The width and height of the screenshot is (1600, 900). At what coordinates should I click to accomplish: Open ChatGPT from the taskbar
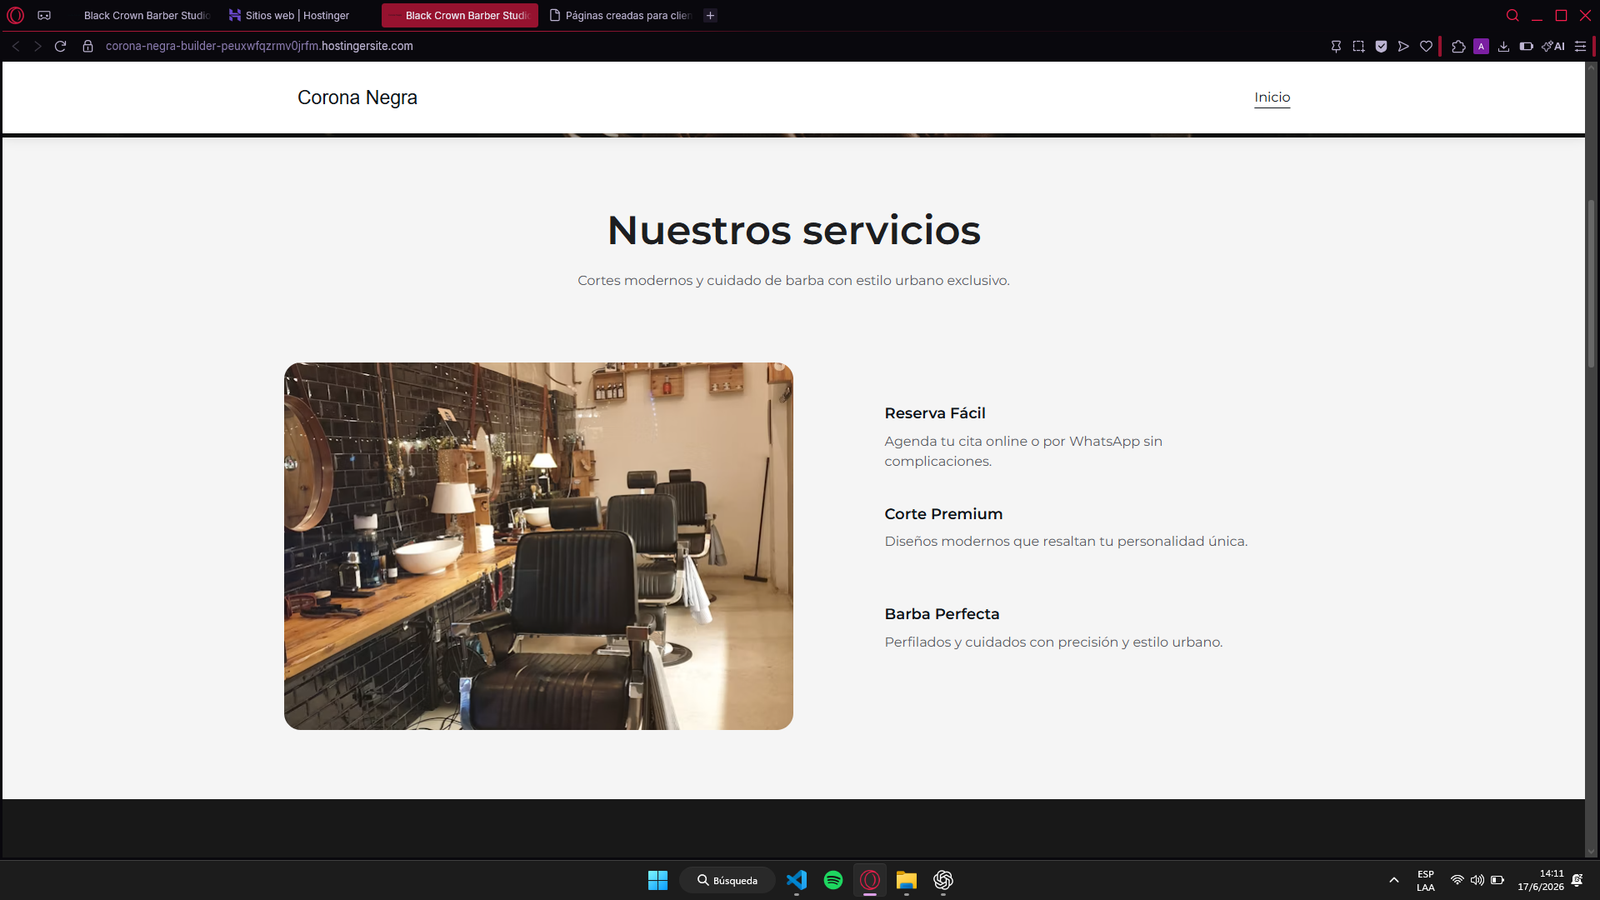pyautogui.click(x=943, y=880)
